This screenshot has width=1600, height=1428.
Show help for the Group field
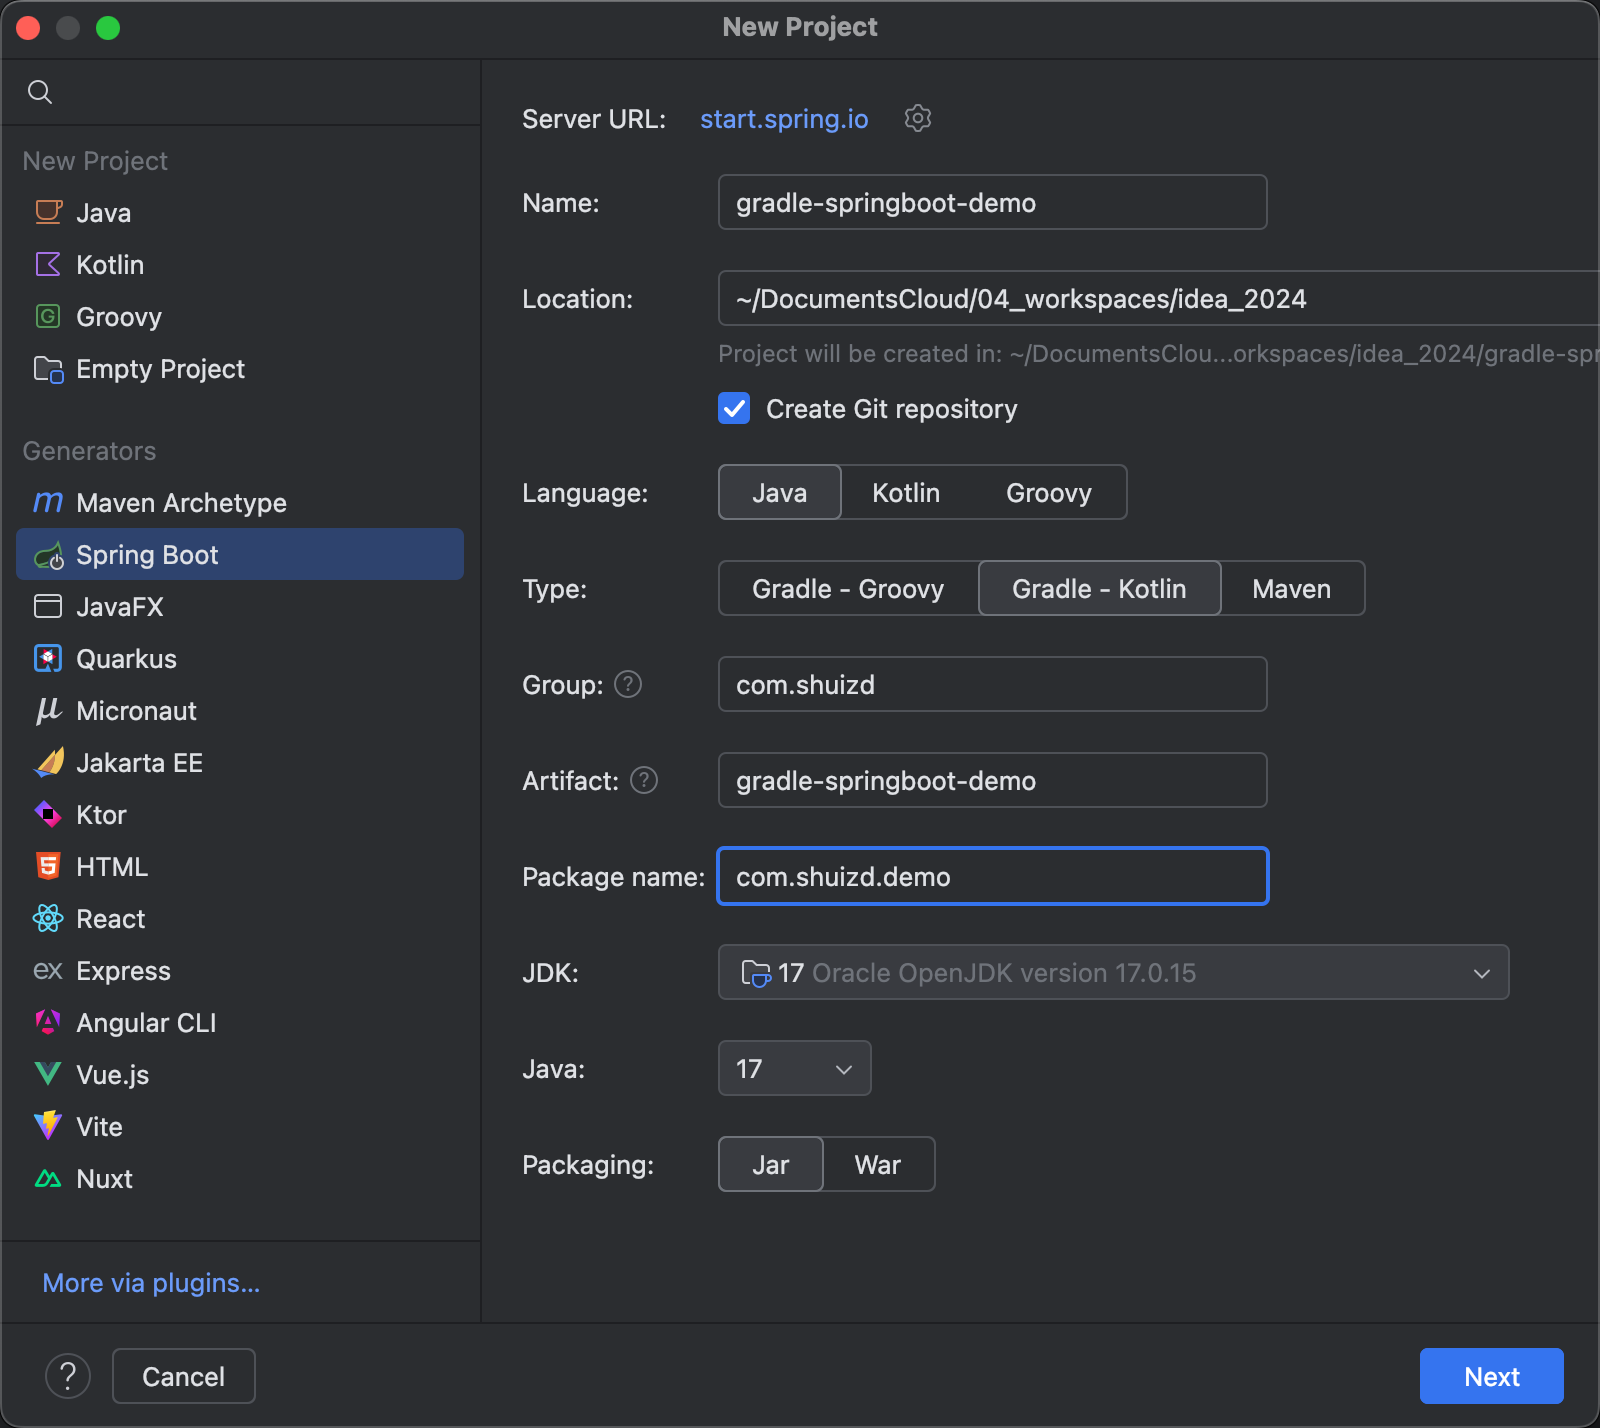click(628, 684)
